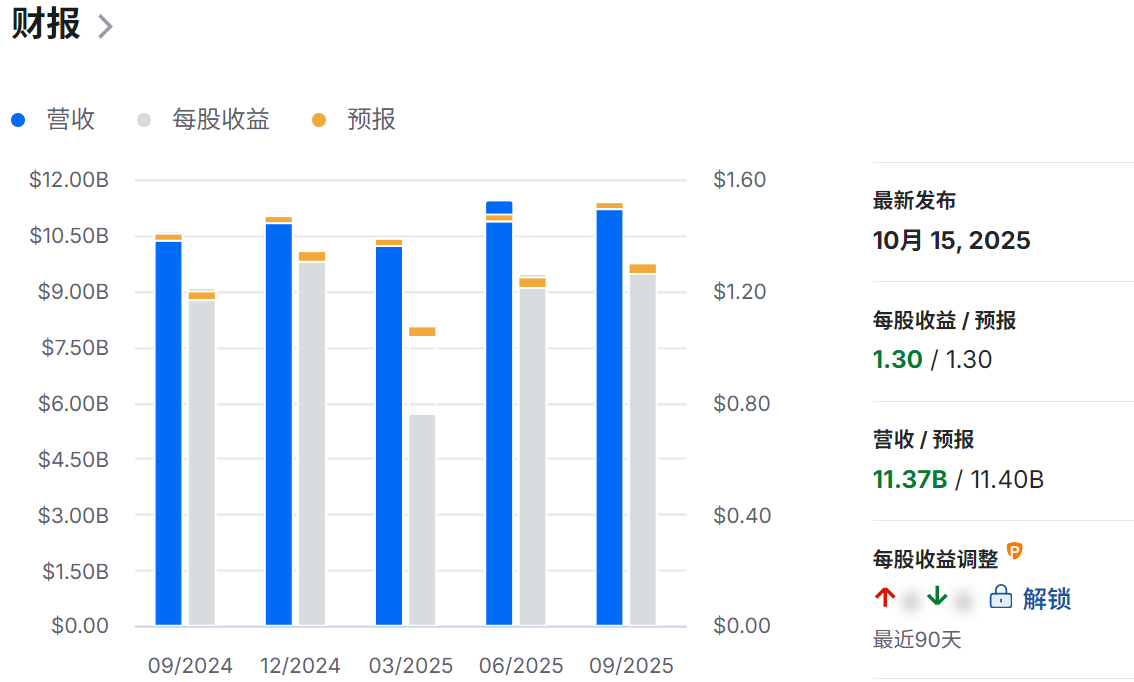The image size is (1134, 682).
Task: Click the 解锁 unlock link
Action: coord(1047,599)
